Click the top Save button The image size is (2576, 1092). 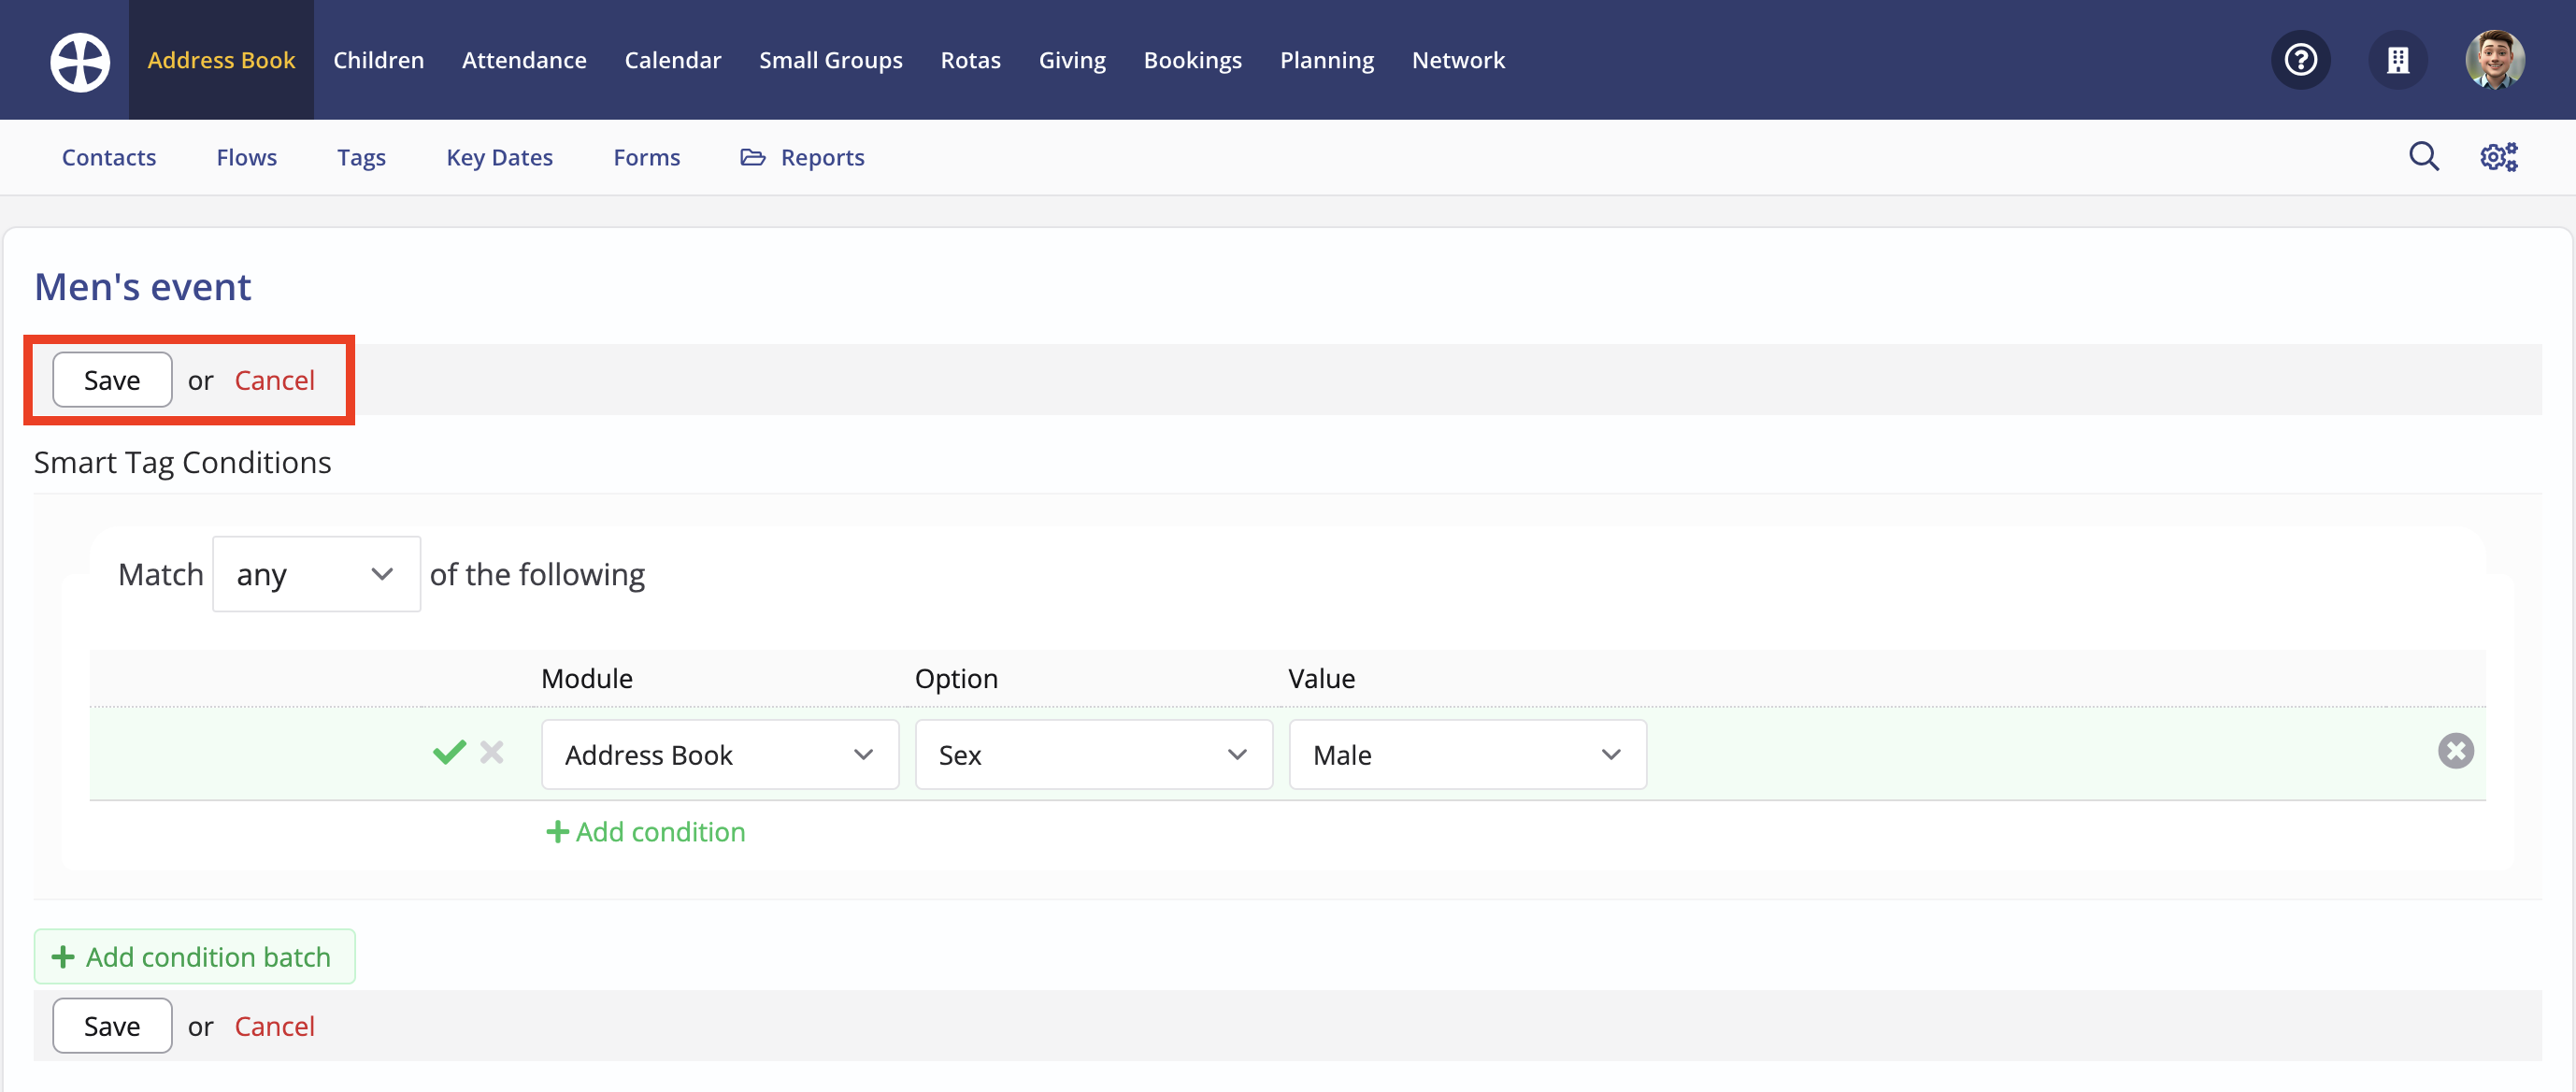(x=112, y=380)
